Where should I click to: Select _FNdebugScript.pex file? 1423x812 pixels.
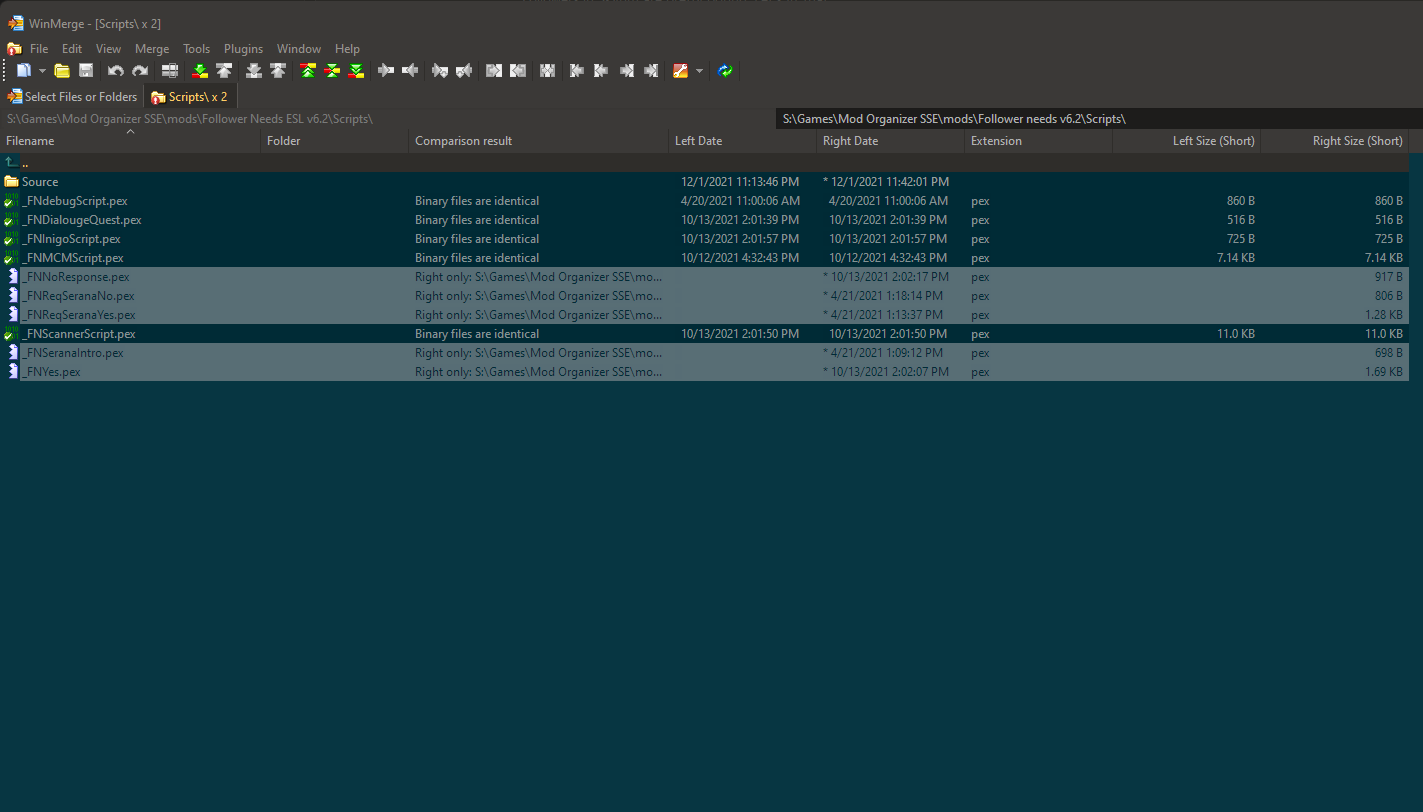coord(704,201)
